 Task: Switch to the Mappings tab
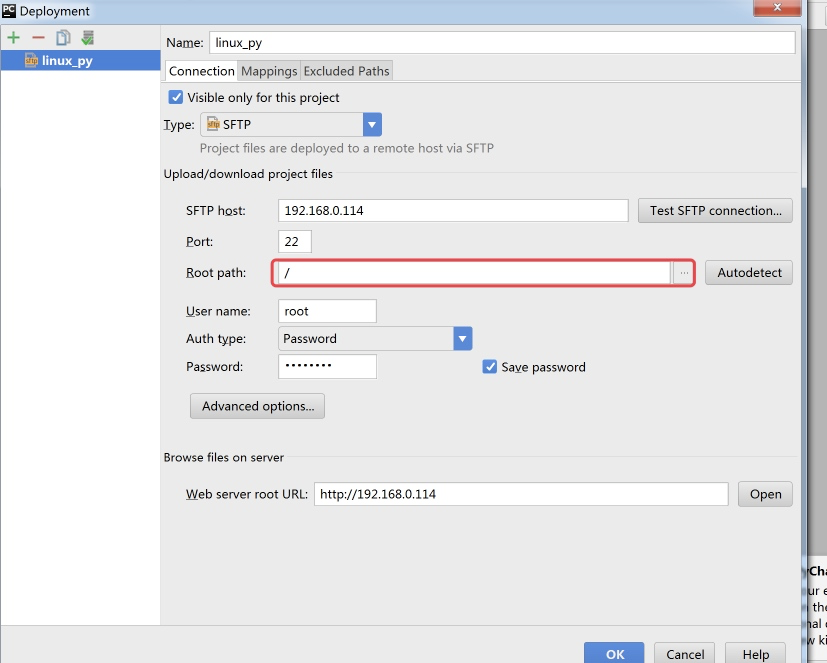click(269, 71)
